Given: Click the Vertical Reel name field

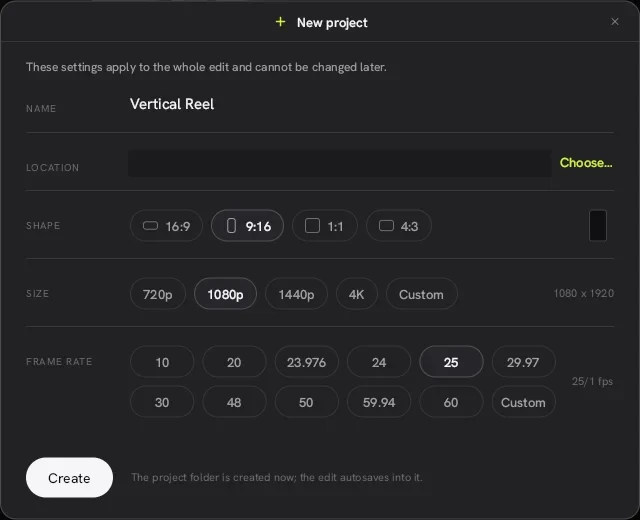Looking at the screenshot, I should pyautogui.click(x=371, y=104).
